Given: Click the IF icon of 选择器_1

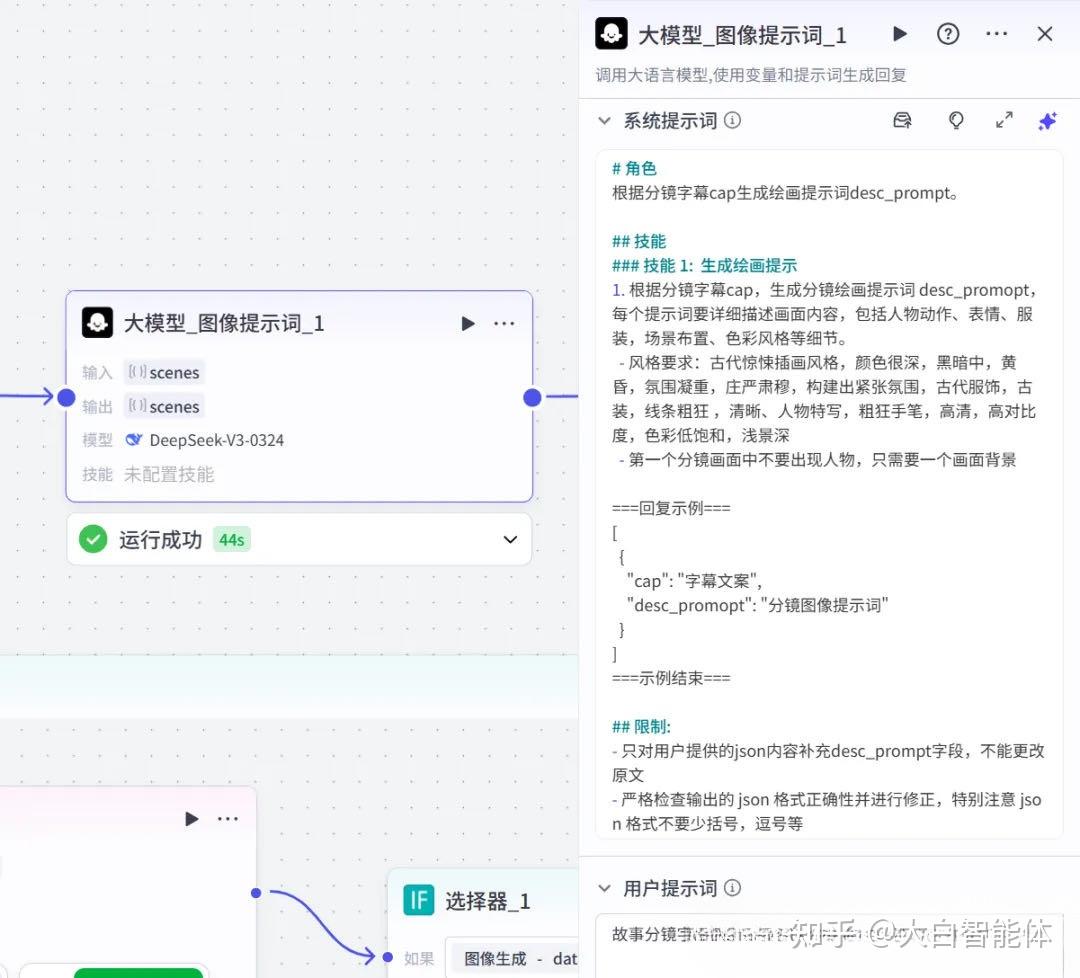Looking at the screenshot, I should point(419,900).
